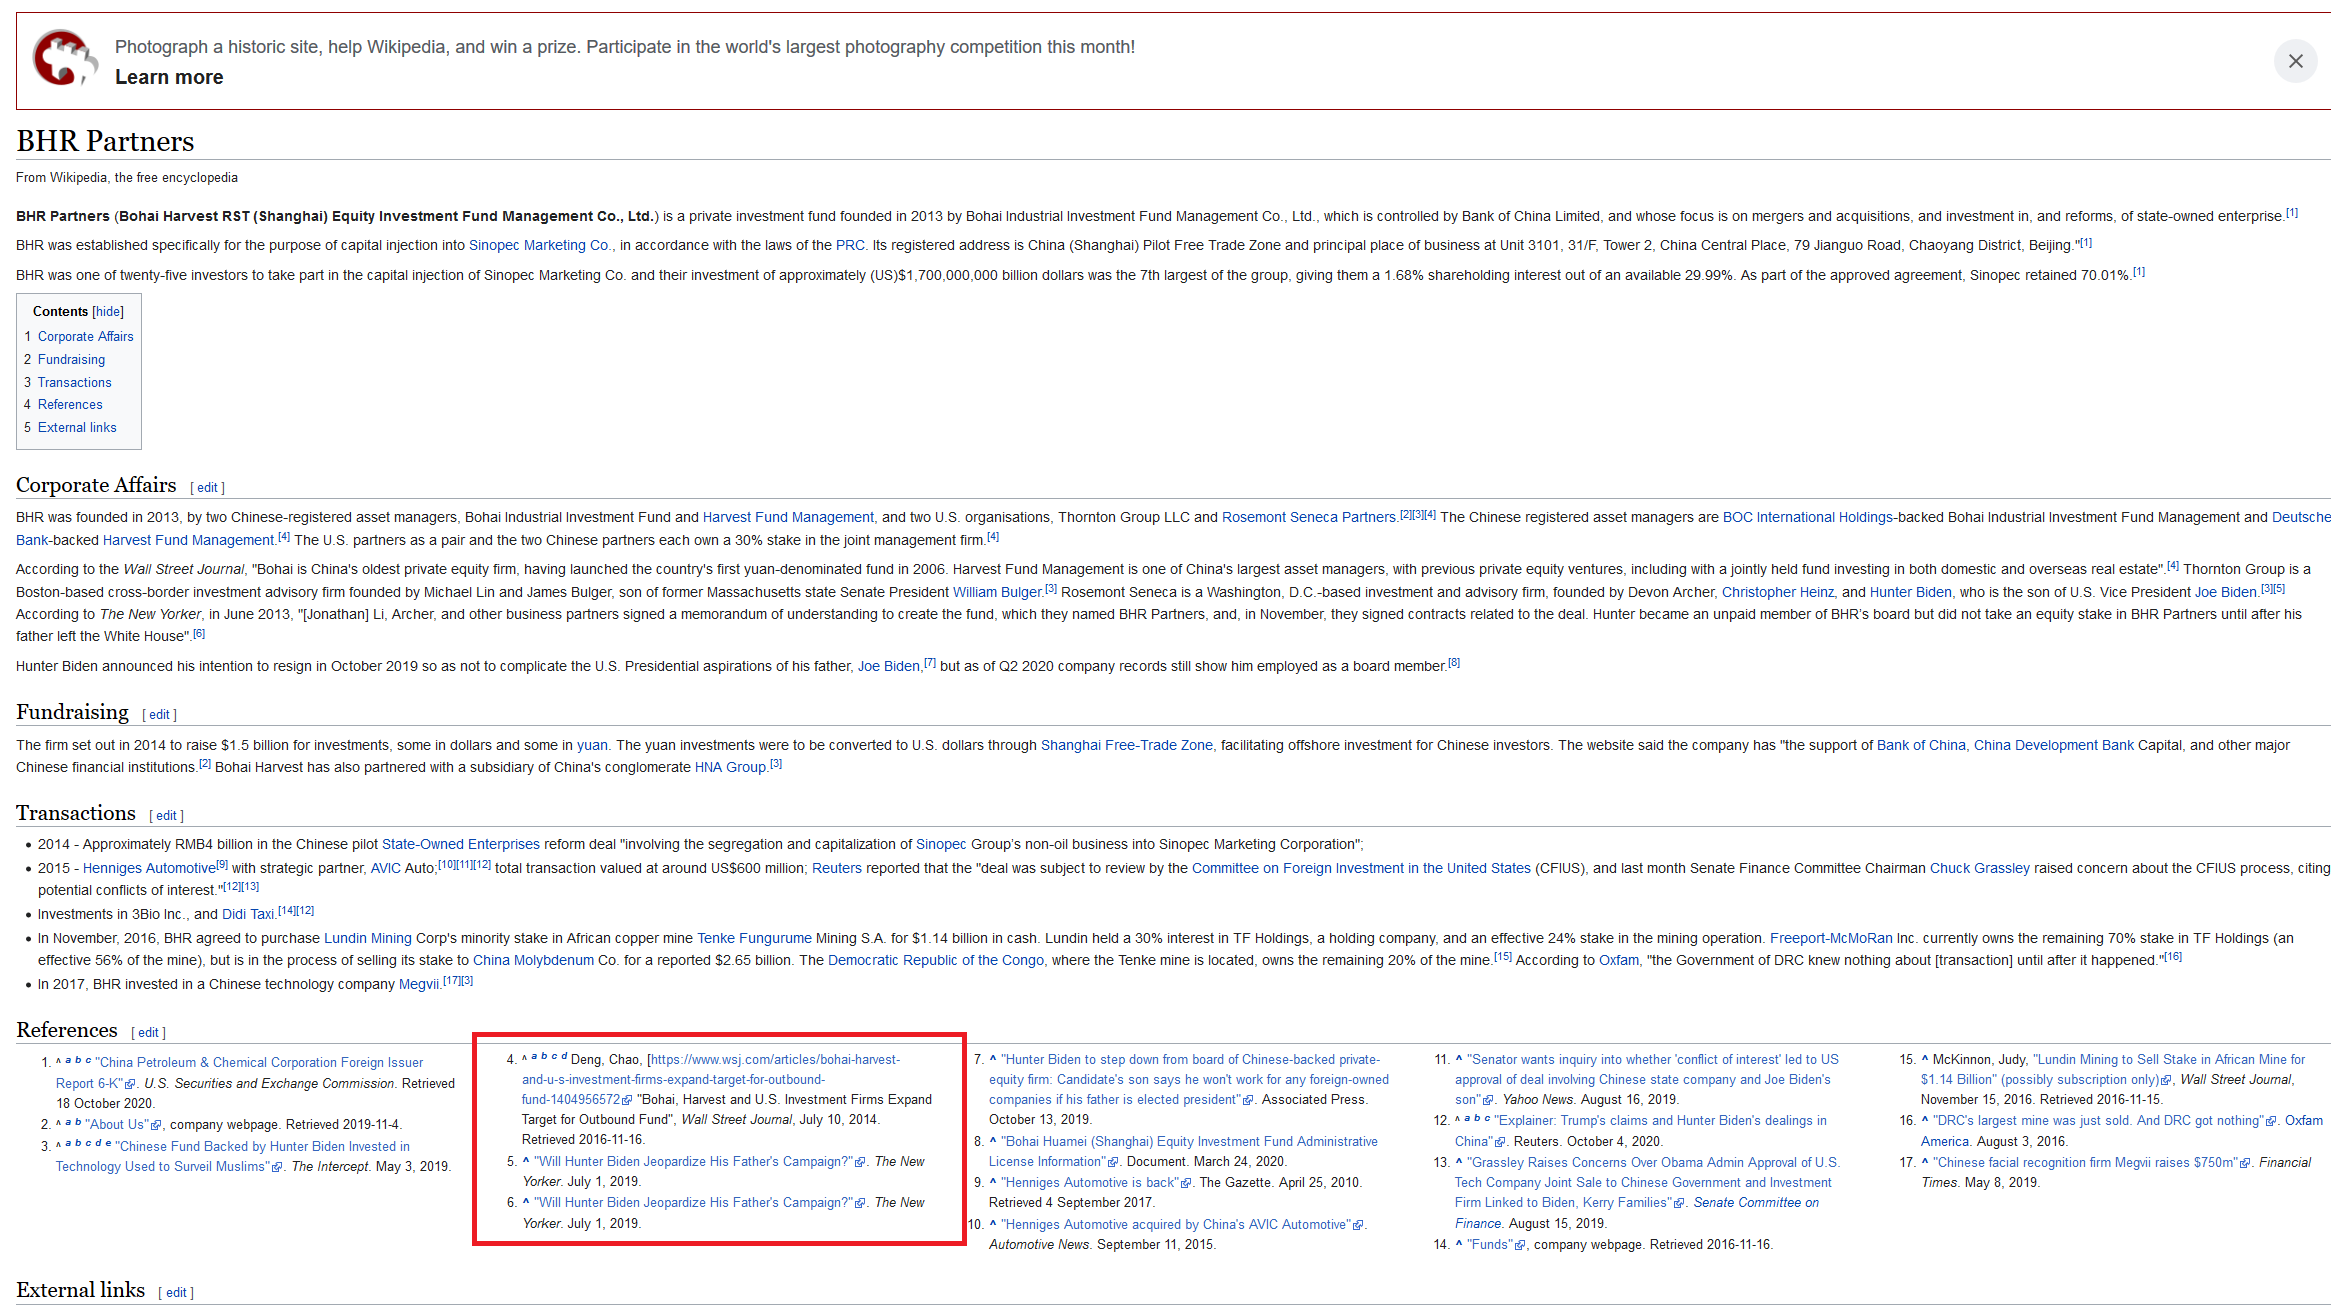Screen dimensions: 2331x1305
Task: Jump to Corporate Affairs in Contents
Action: (85, 337)
